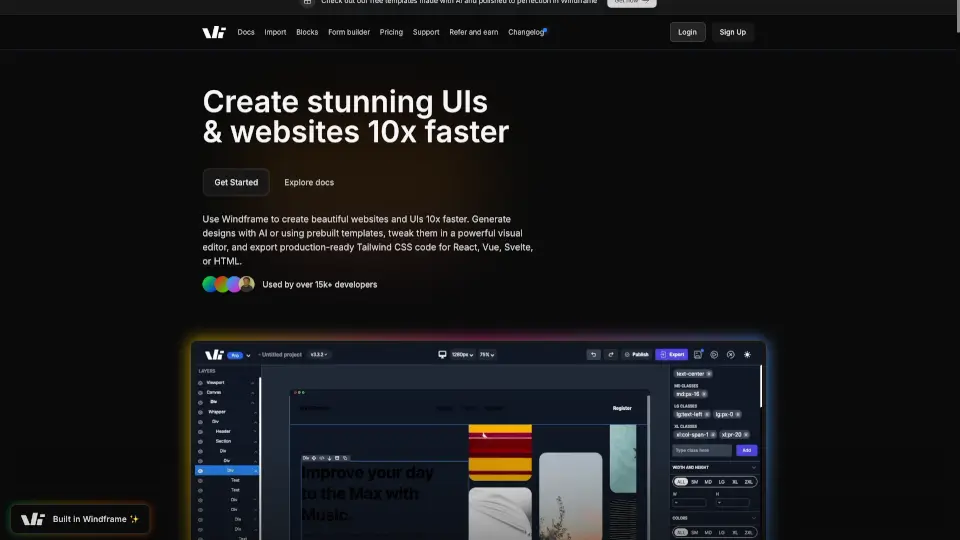Click the save icon next to Export
This screenshot has height=540, width=960.
pos(698,354)
